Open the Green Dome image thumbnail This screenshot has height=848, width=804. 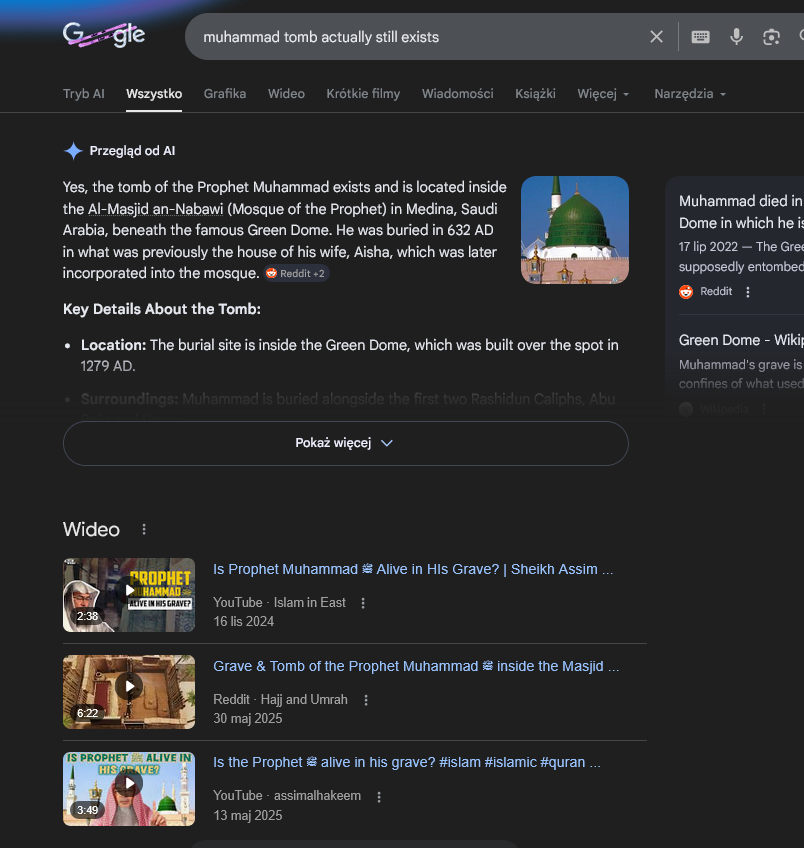tap(575, 230)
